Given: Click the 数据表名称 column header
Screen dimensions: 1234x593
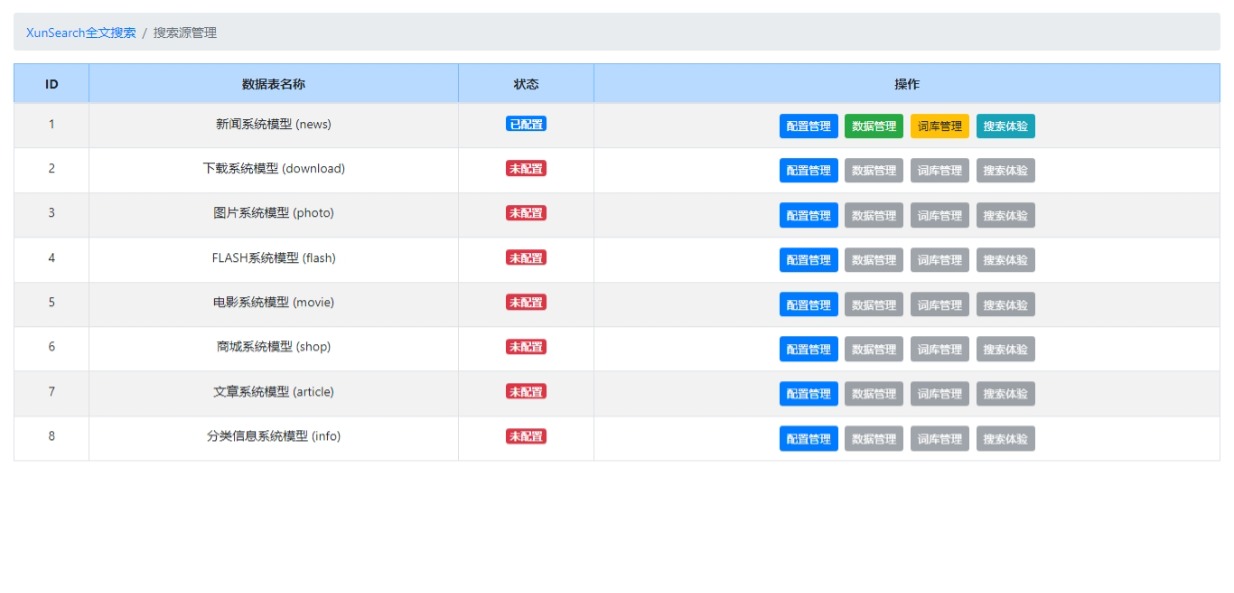Looking at the screenshot, I should (273, 84).
